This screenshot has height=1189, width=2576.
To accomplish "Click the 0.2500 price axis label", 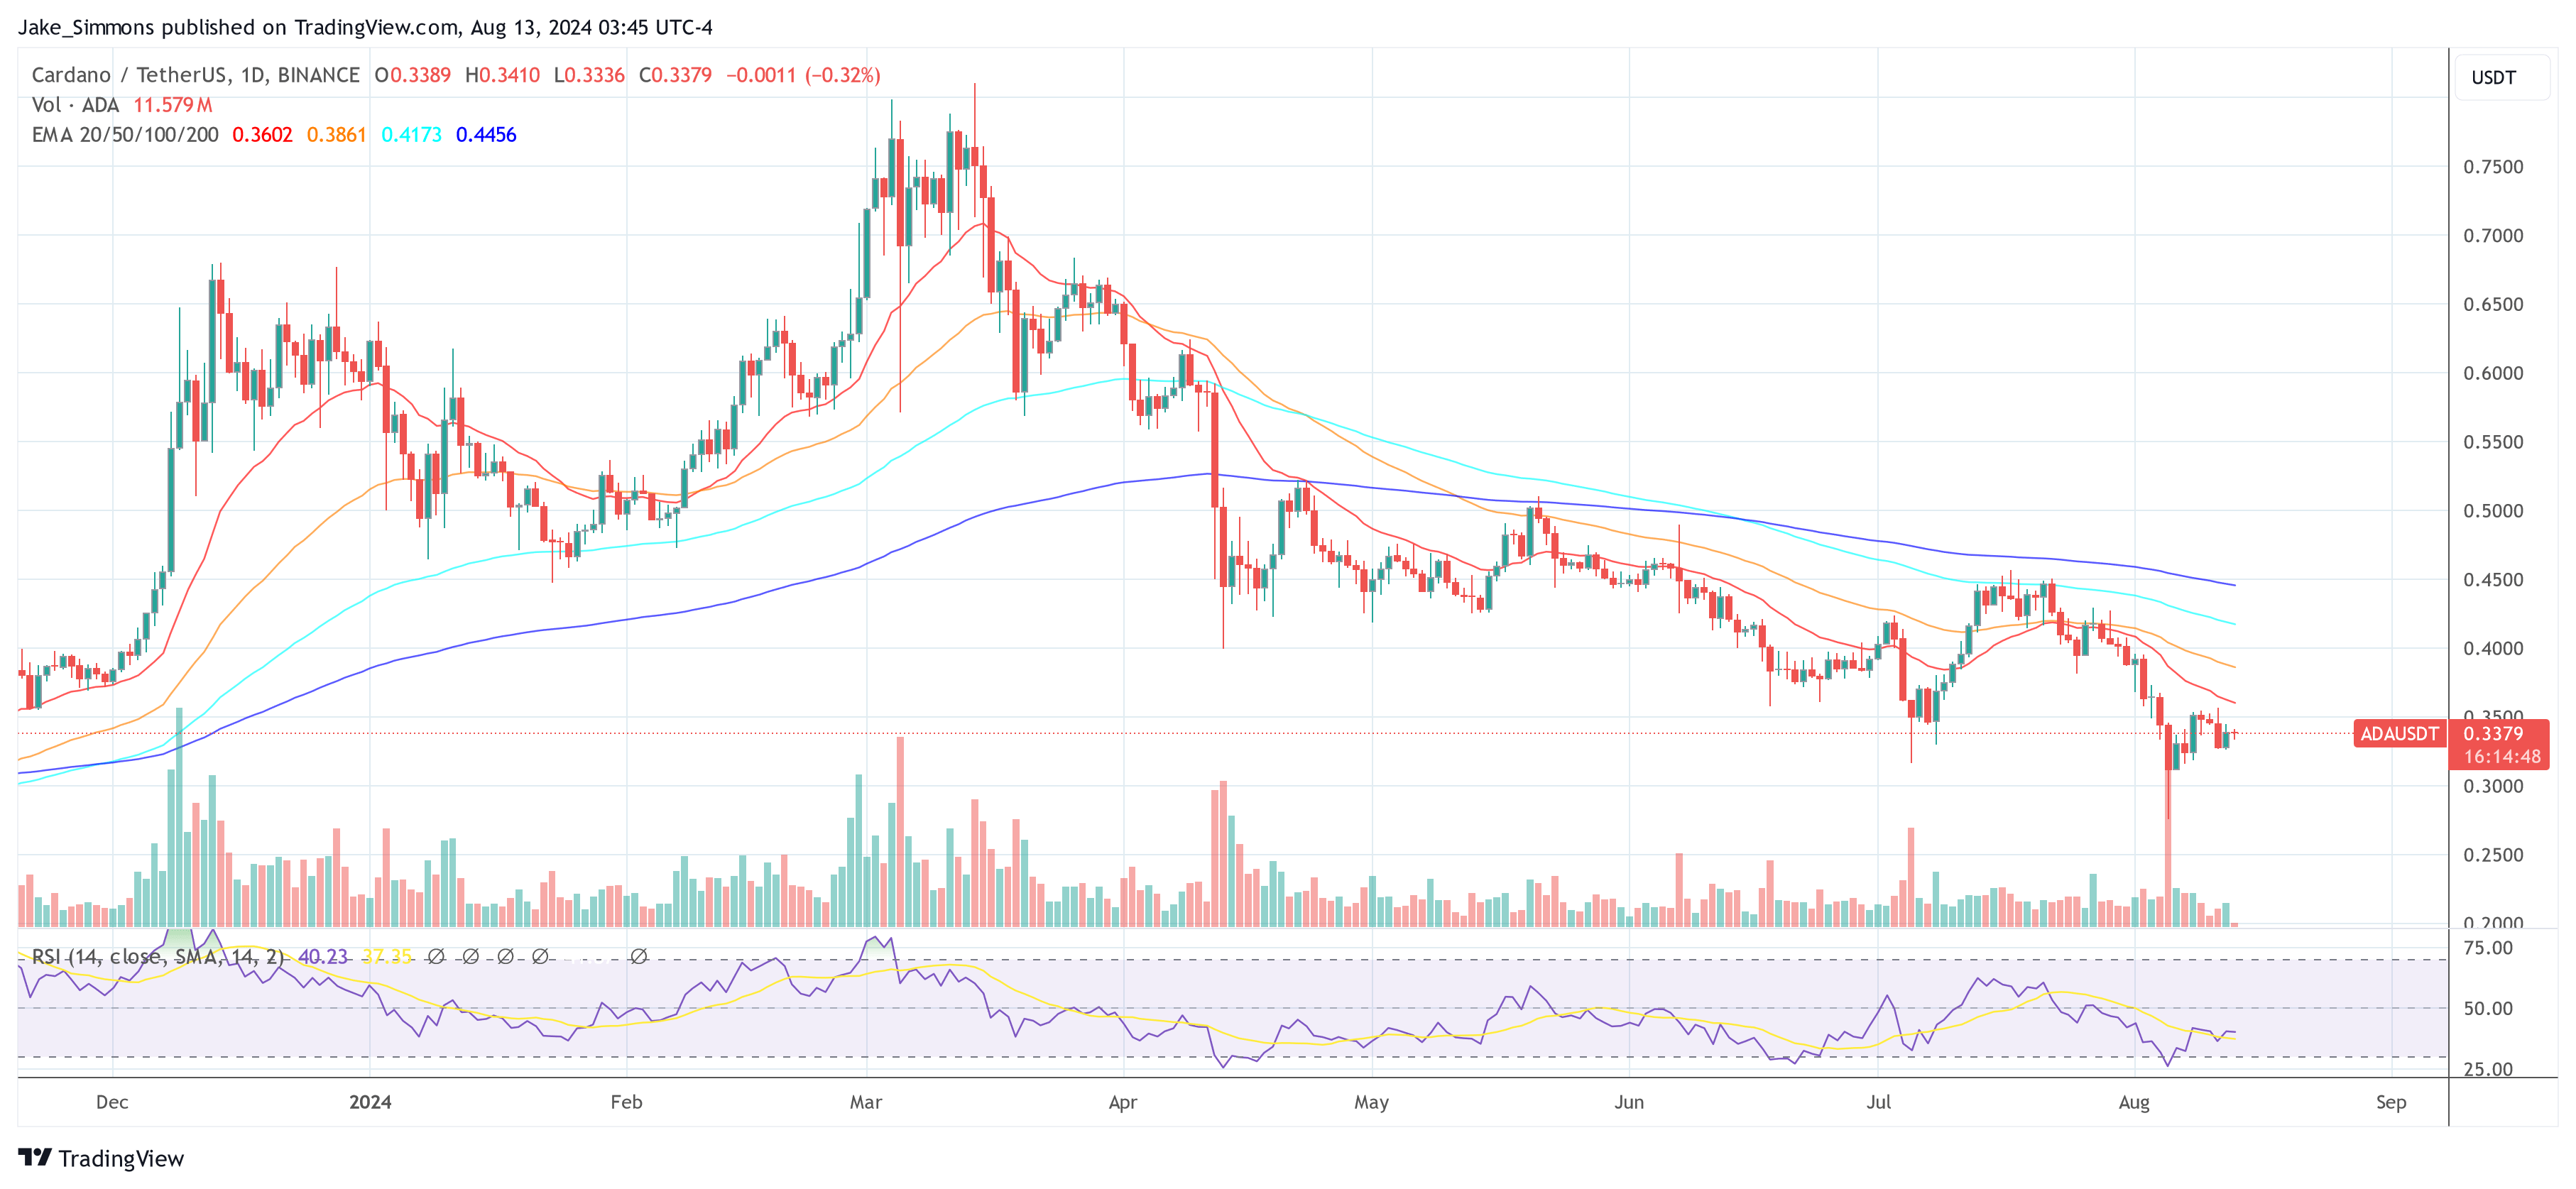I will tap(2493, 855).
